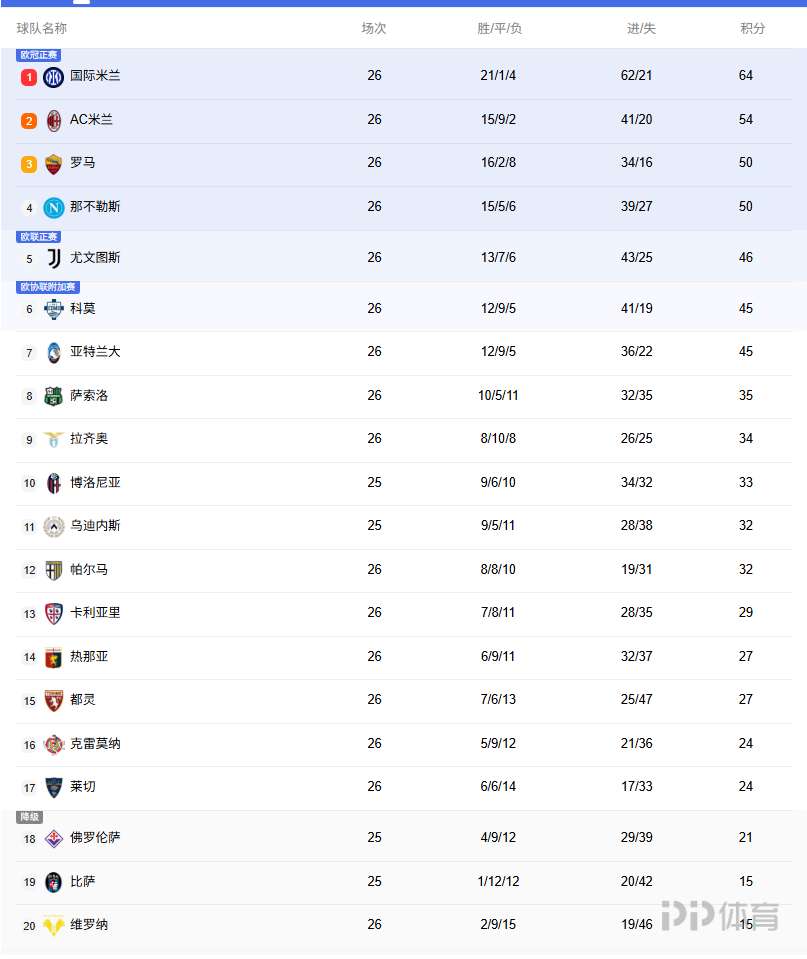Click the Genoa (热那亚) club crest

tap(54, 657)
